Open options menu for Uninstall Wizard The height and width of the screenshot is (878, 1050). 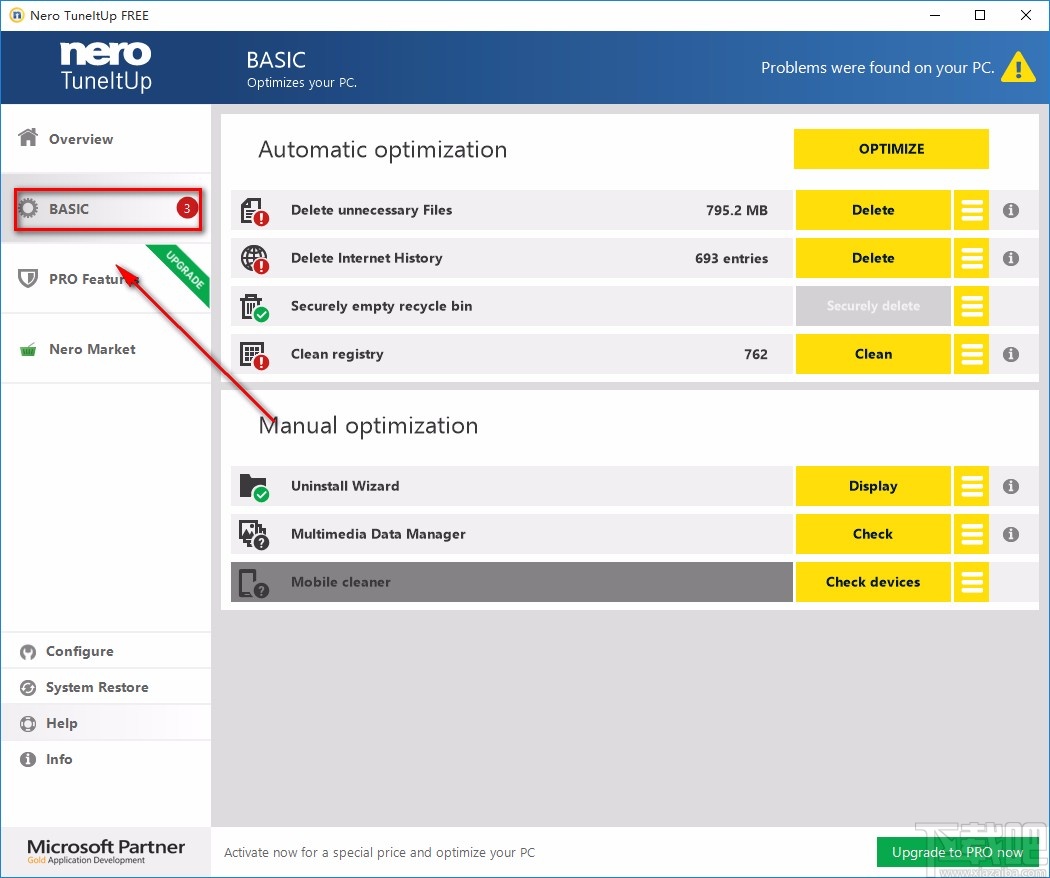972,486
